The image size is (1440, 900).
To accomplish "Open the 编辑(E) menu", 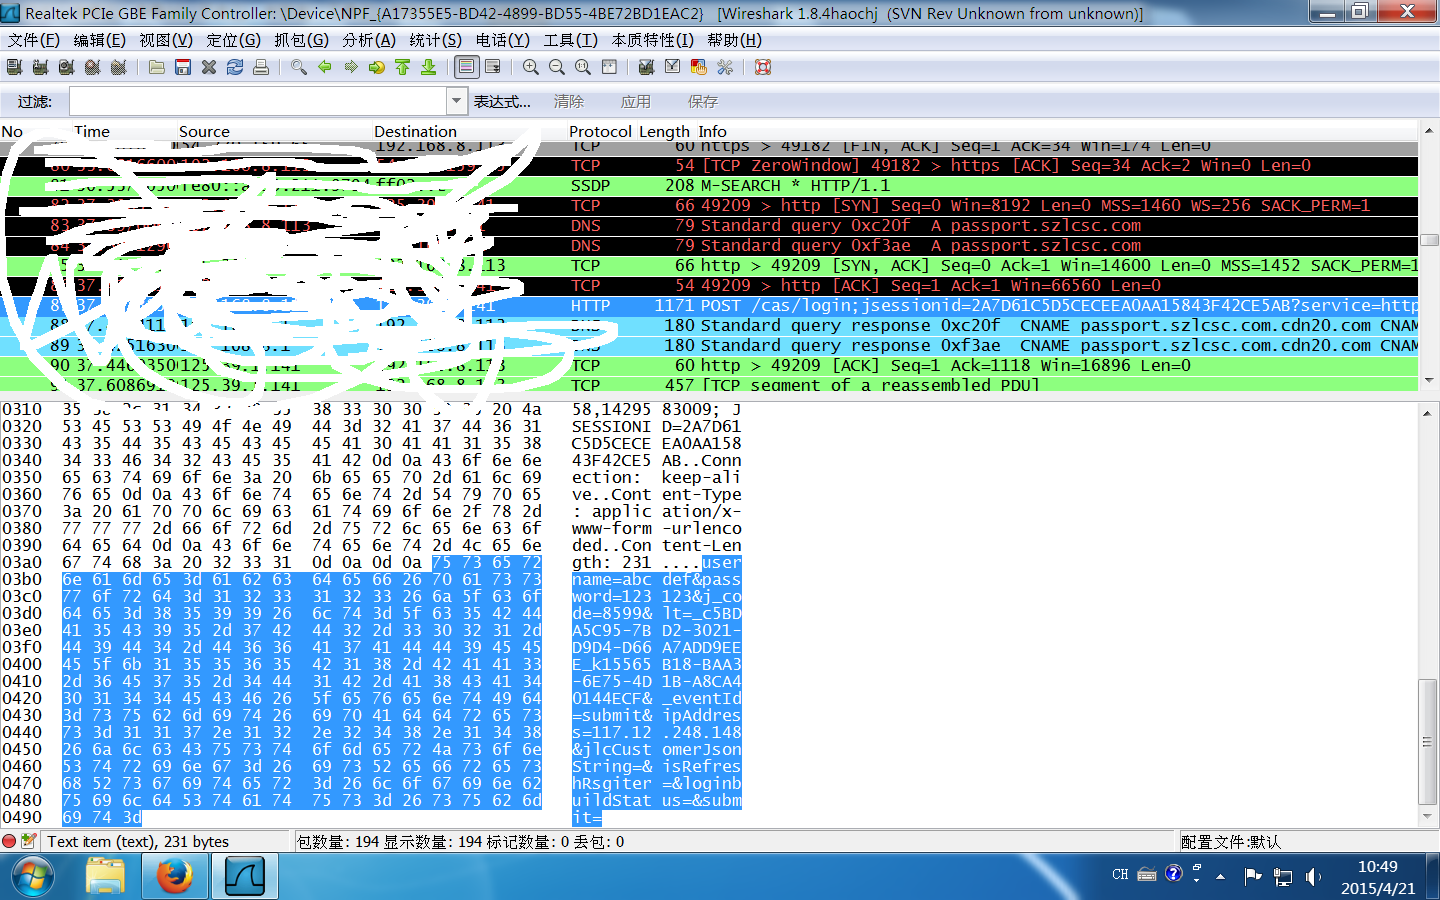I will click(x=100, y=40).
